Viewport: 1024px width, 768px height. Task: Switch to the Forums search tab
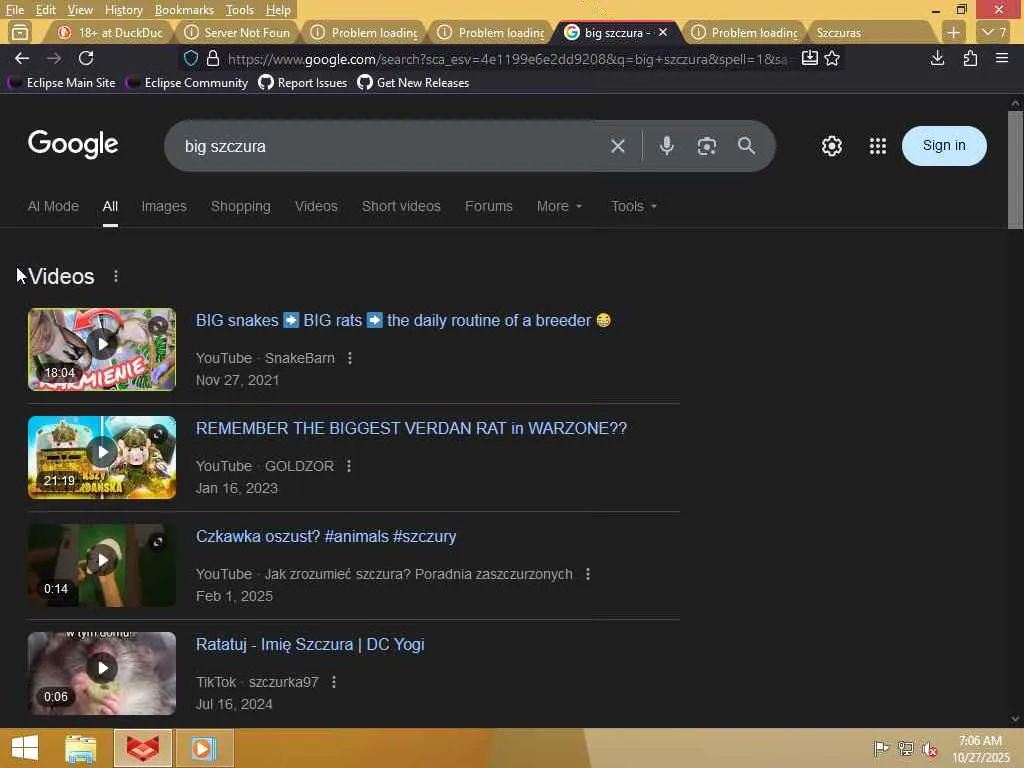pyautogui.click(x=488, y=206)
